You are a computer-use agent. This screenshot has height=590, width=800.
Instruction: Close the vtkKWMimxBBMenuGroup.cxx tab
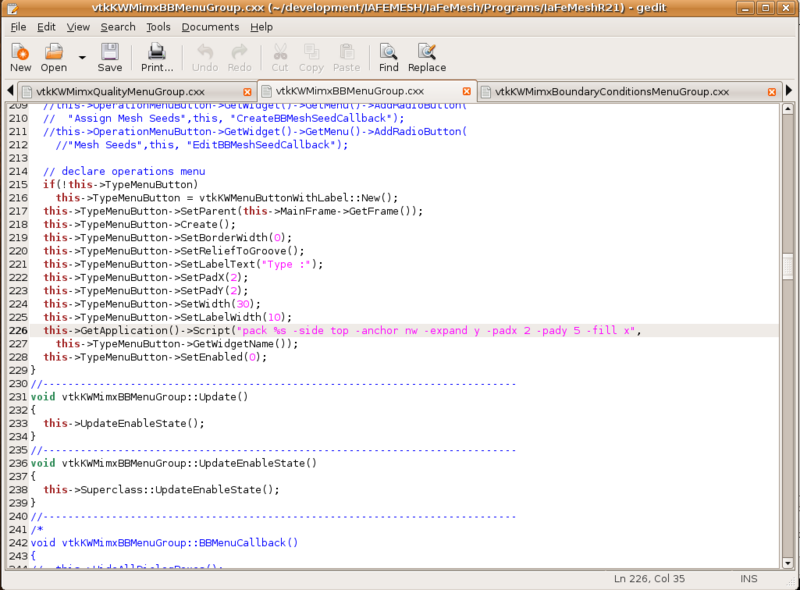tap(466, 91)
